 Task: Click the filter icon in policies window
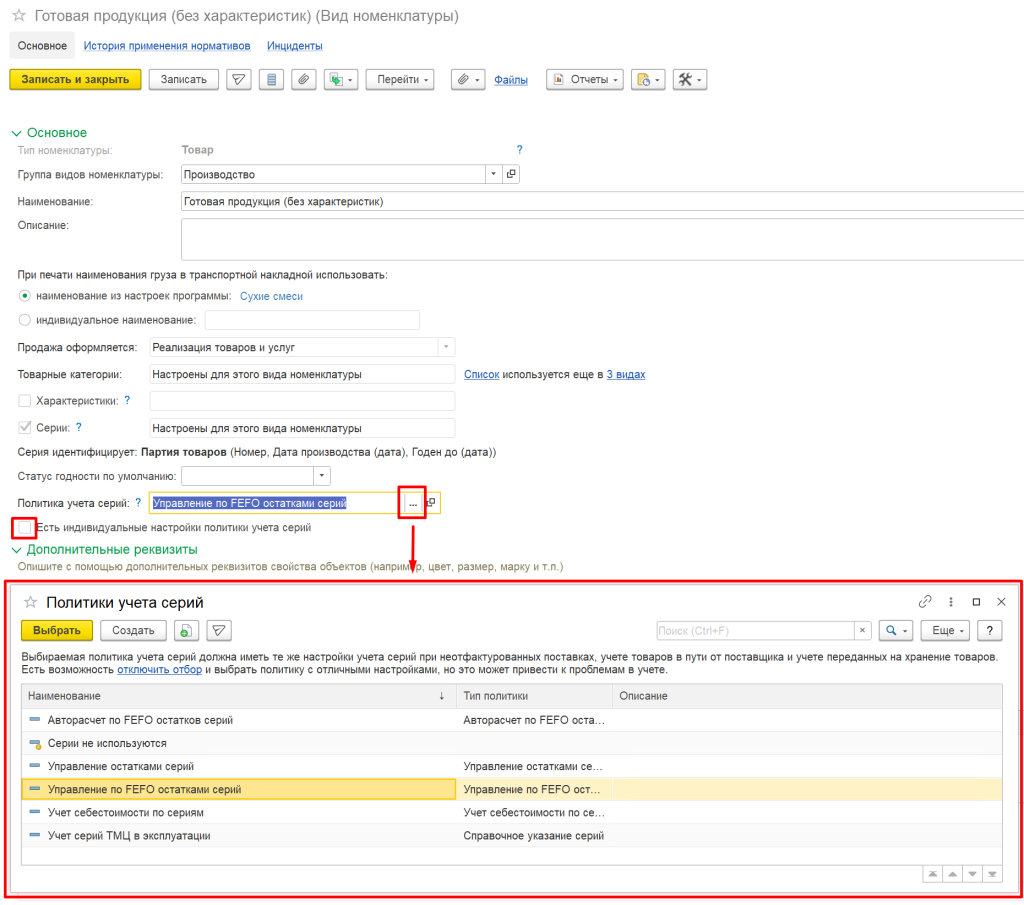tap(219, 631)
